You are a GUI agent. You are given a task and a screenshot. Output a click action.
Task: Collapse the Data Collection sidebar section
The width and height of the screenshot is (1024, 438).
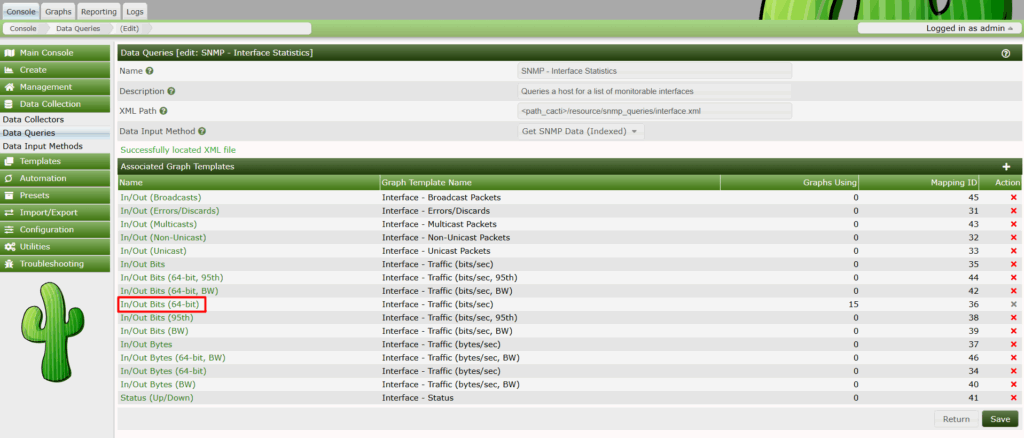point(56,104)
